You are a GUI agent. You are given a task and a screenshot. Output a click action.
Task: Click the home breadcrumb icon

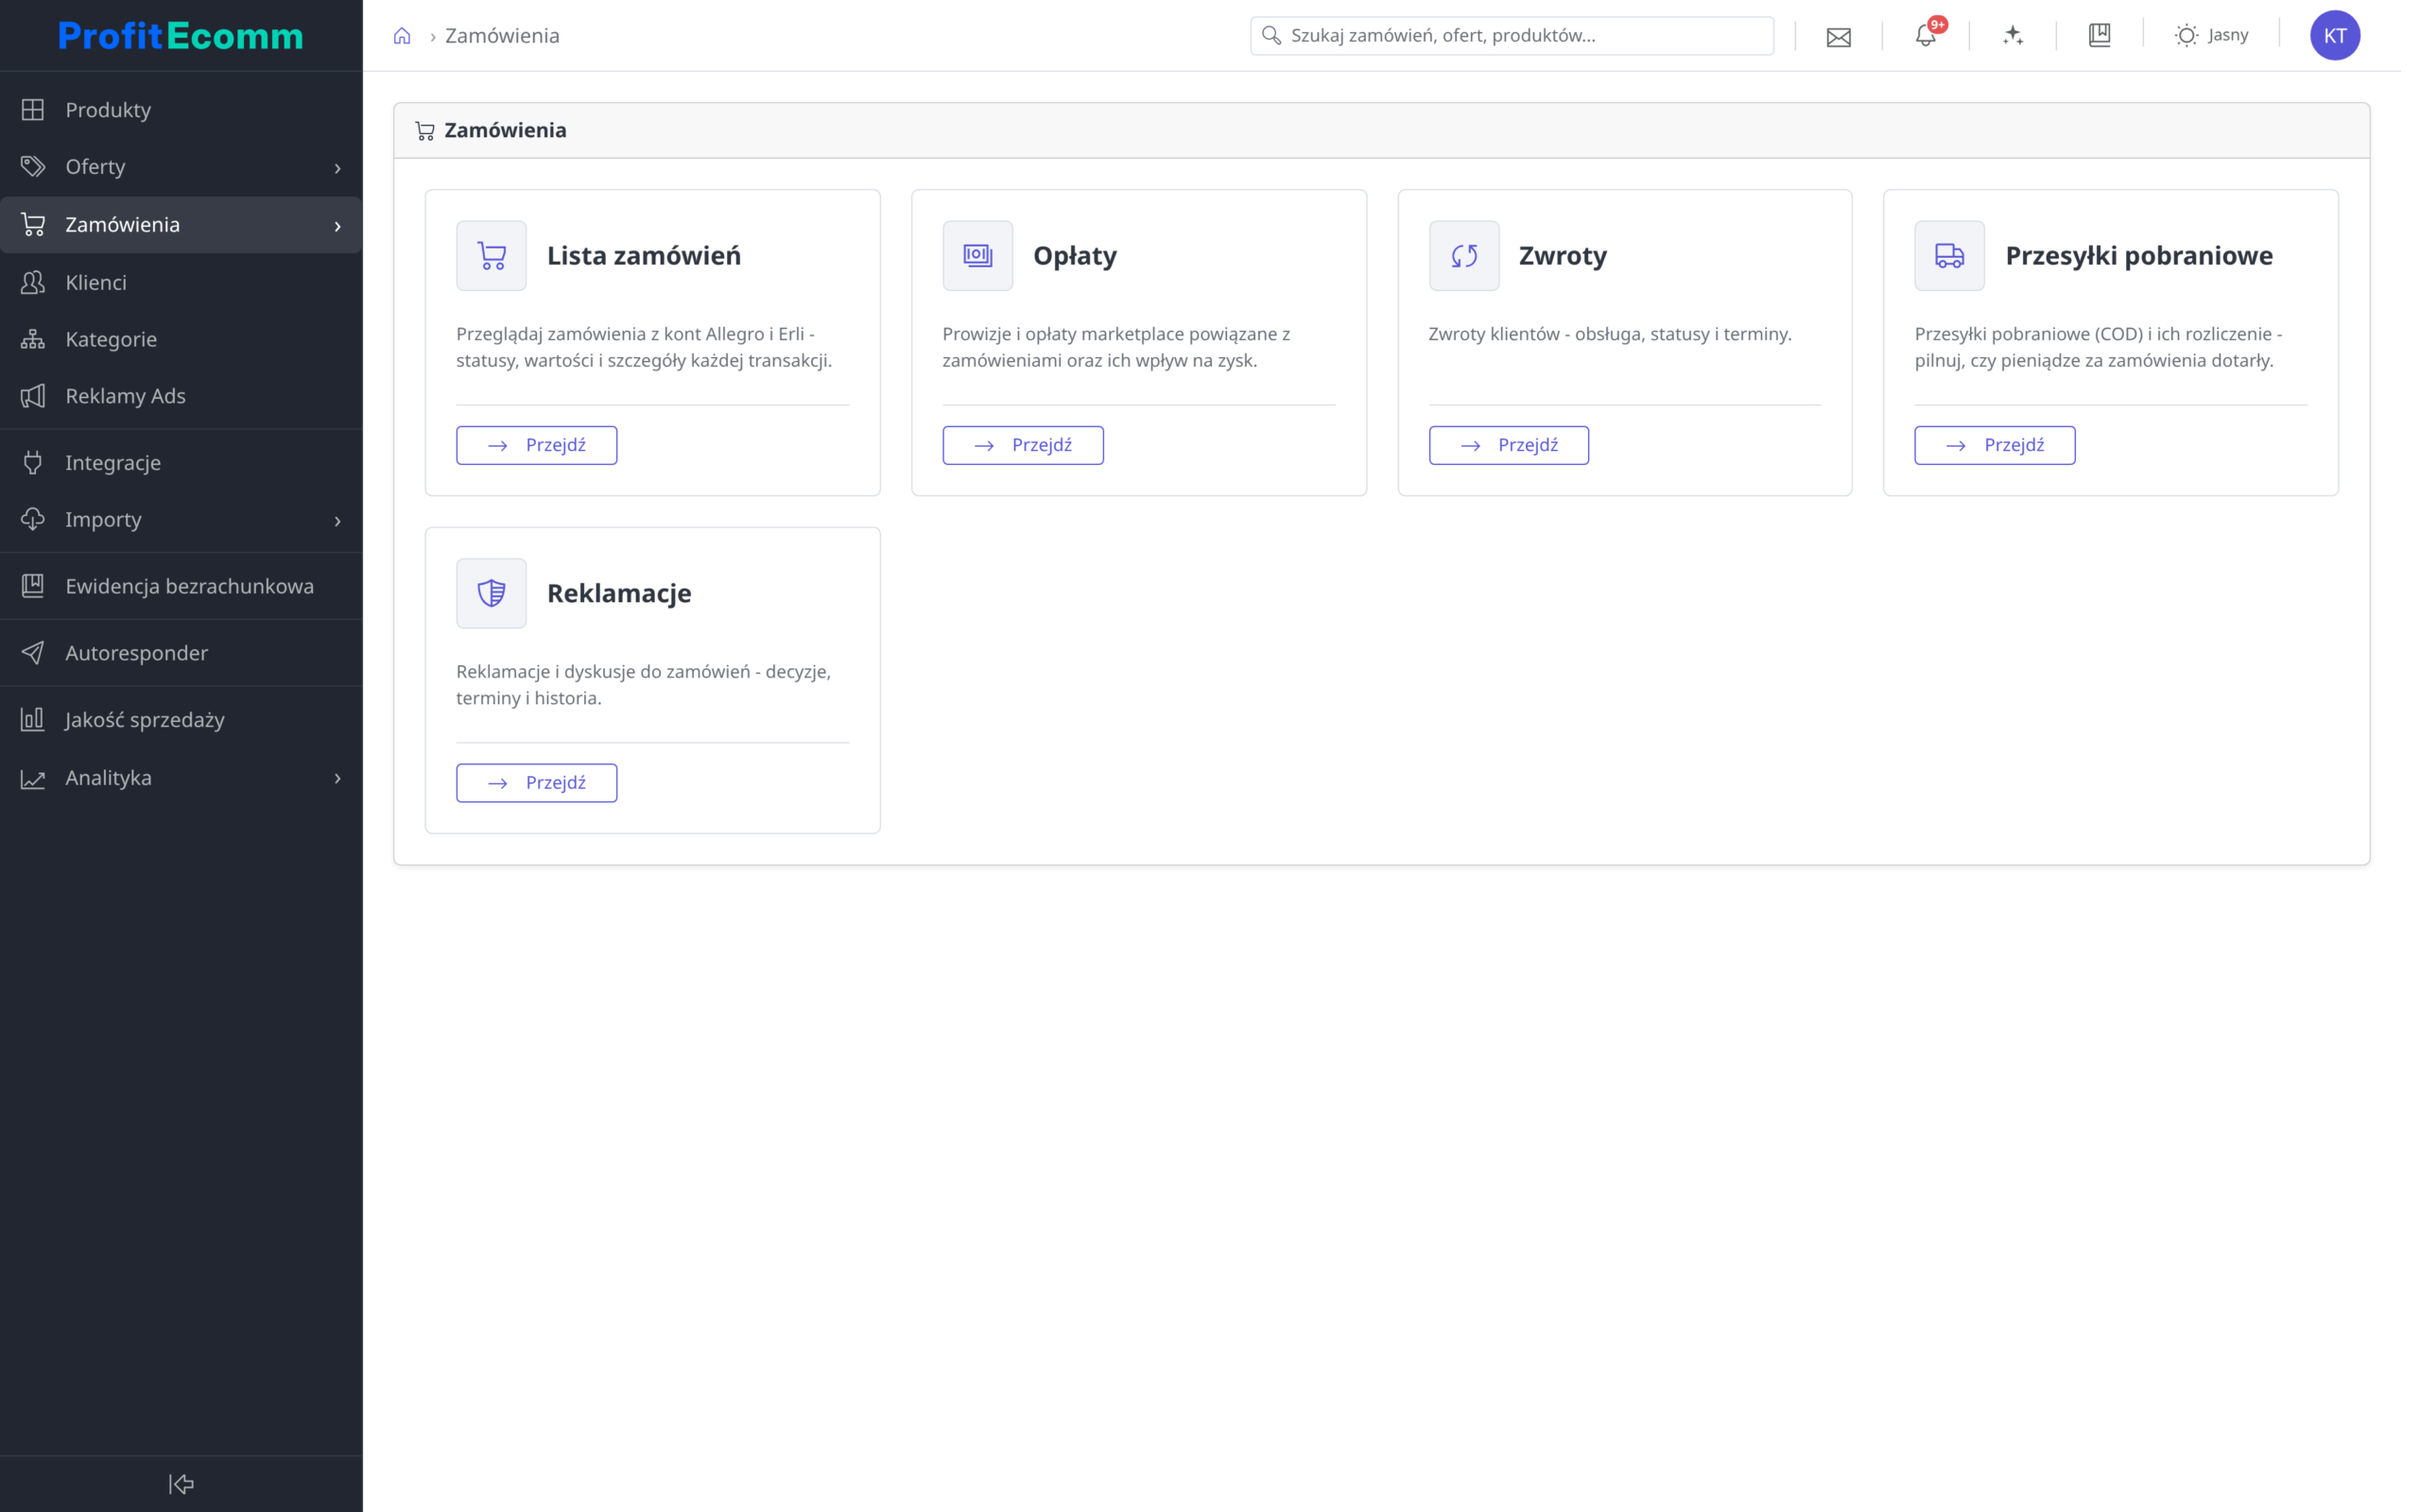(402, 36)
